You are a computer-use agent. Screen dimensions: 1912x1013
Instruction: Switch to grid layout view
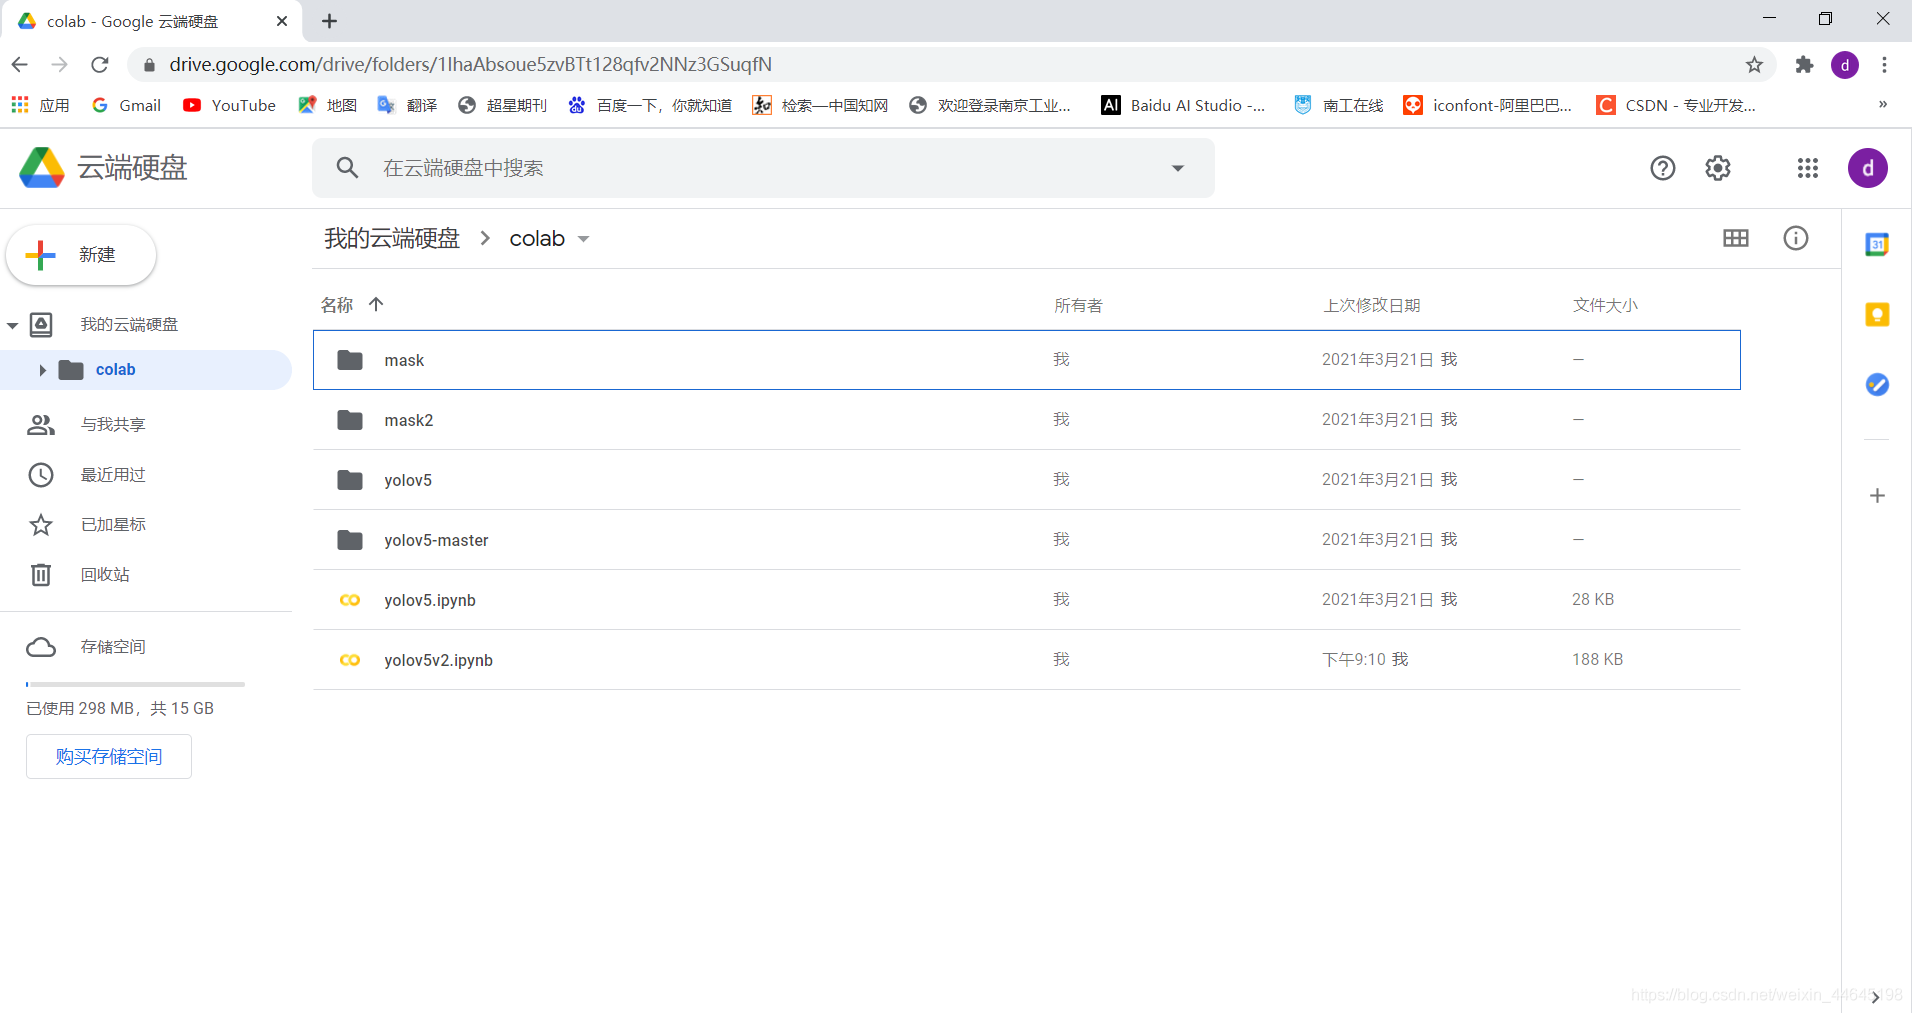1735,238
